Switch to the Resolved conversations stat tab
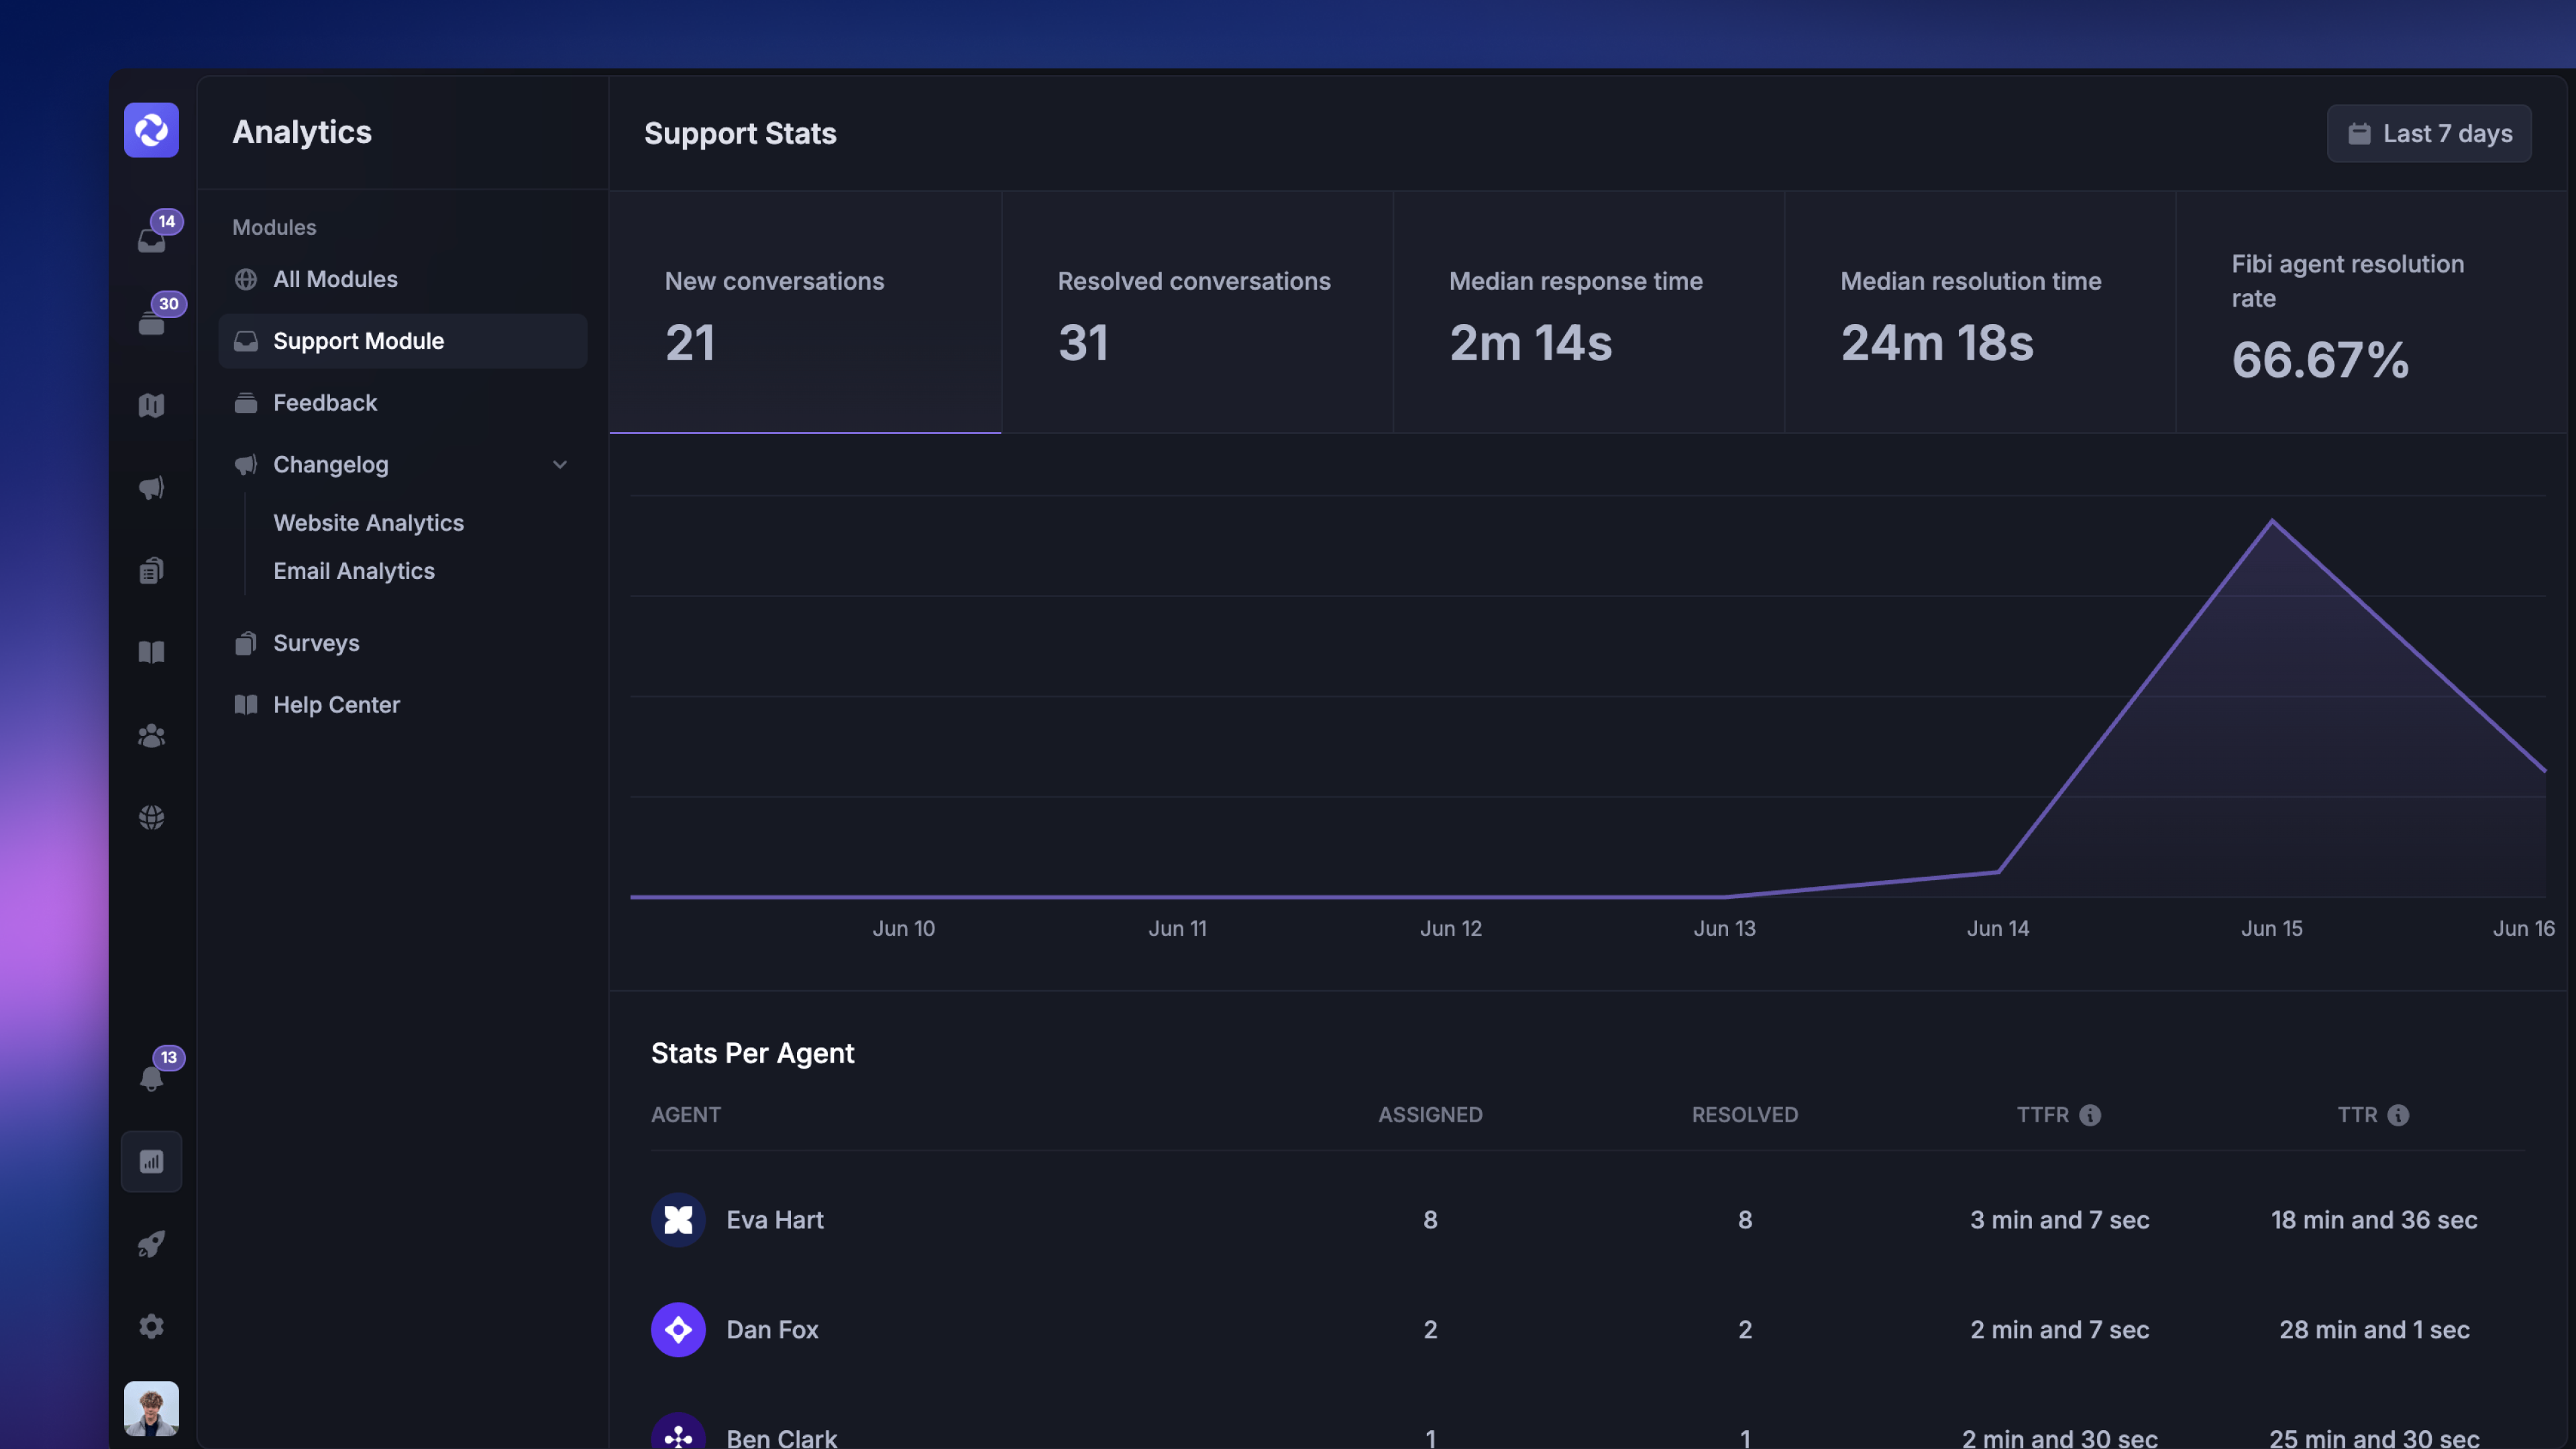Screen dimensions: 2576x1449 click(1197, 313)
